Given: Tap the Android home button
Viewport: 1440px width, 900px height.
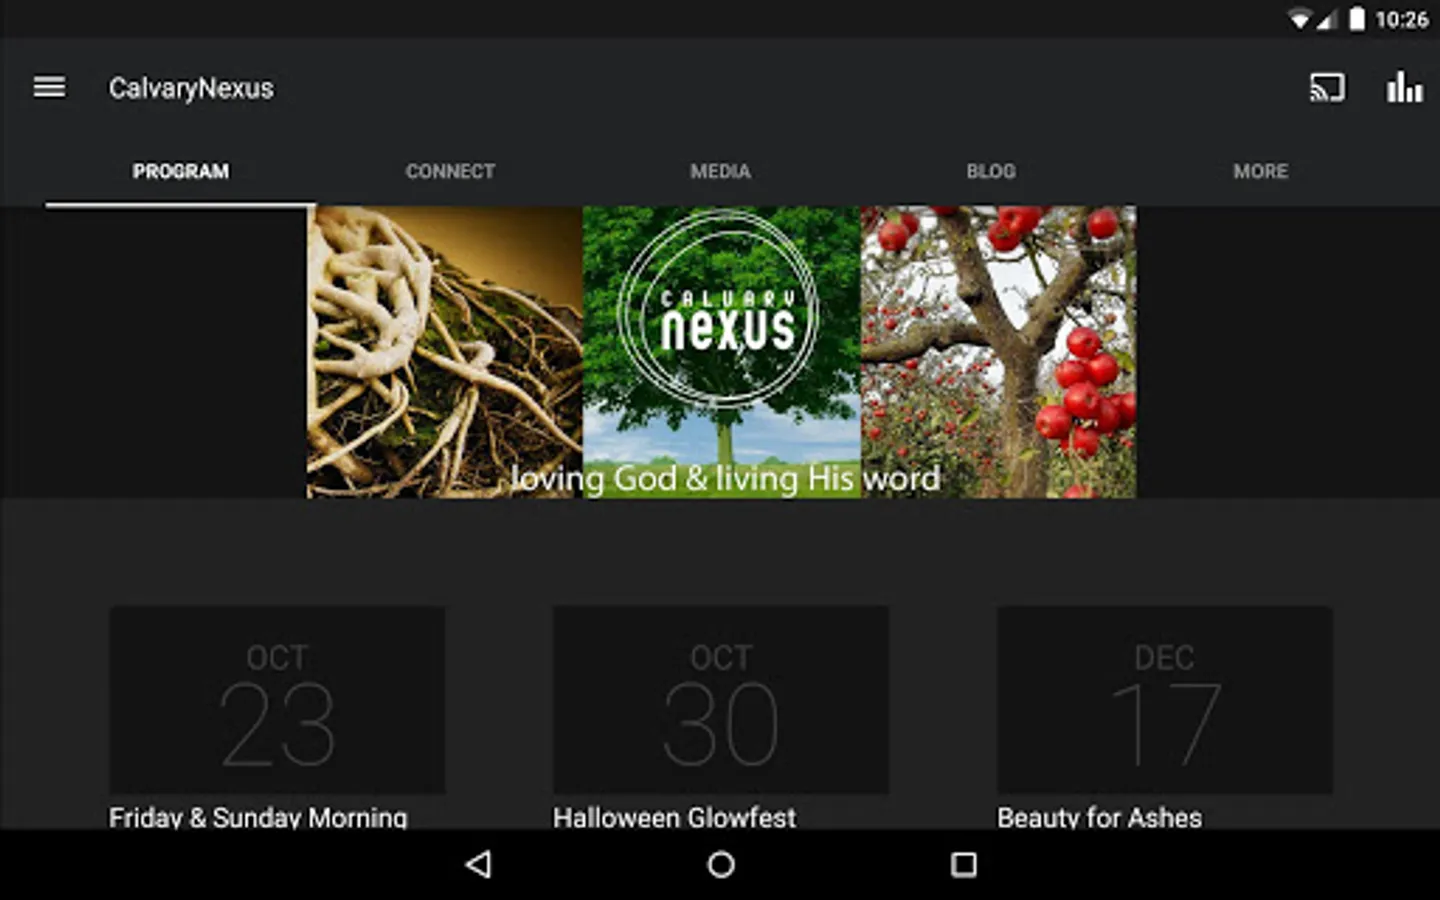Looking at the screenshot, I should tap(721, 864).
